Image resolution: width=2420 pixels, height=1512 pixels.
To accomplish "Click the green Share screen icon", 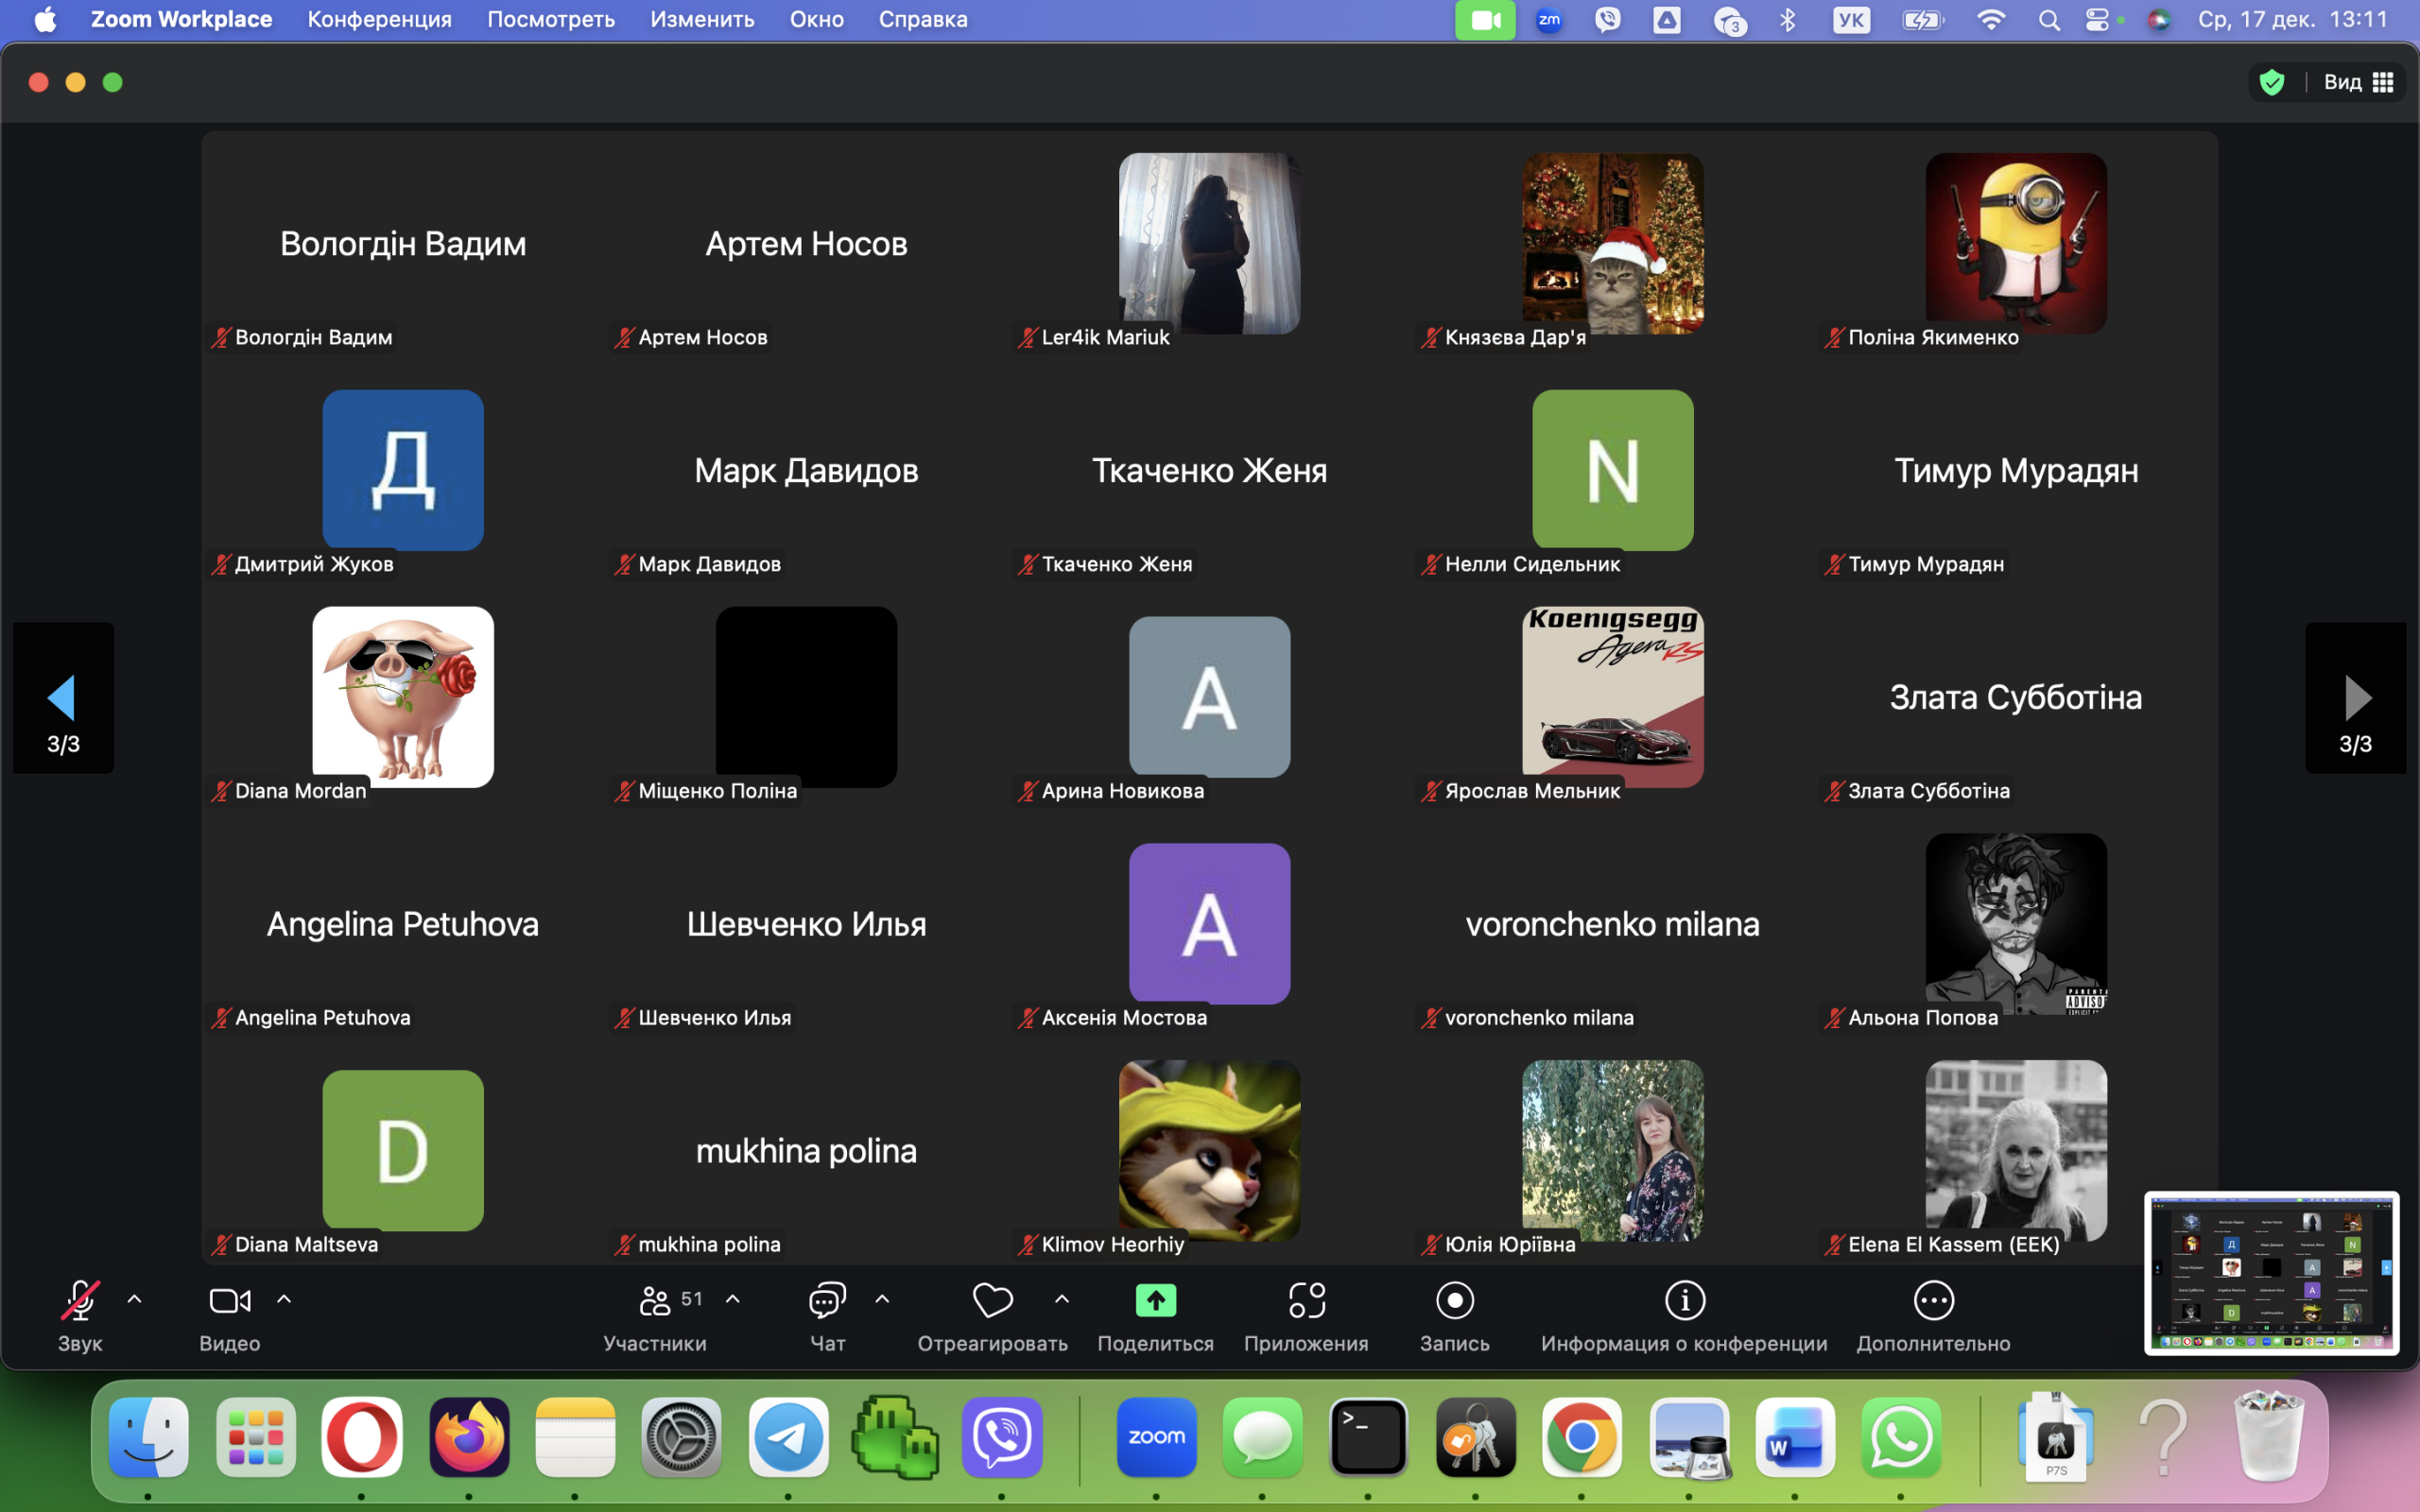I will 1155,1300.
